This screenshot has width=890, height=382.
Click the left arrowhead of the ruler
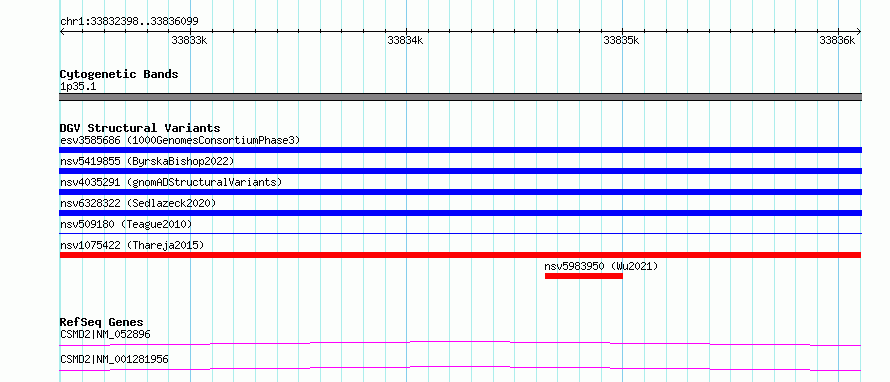62,31
